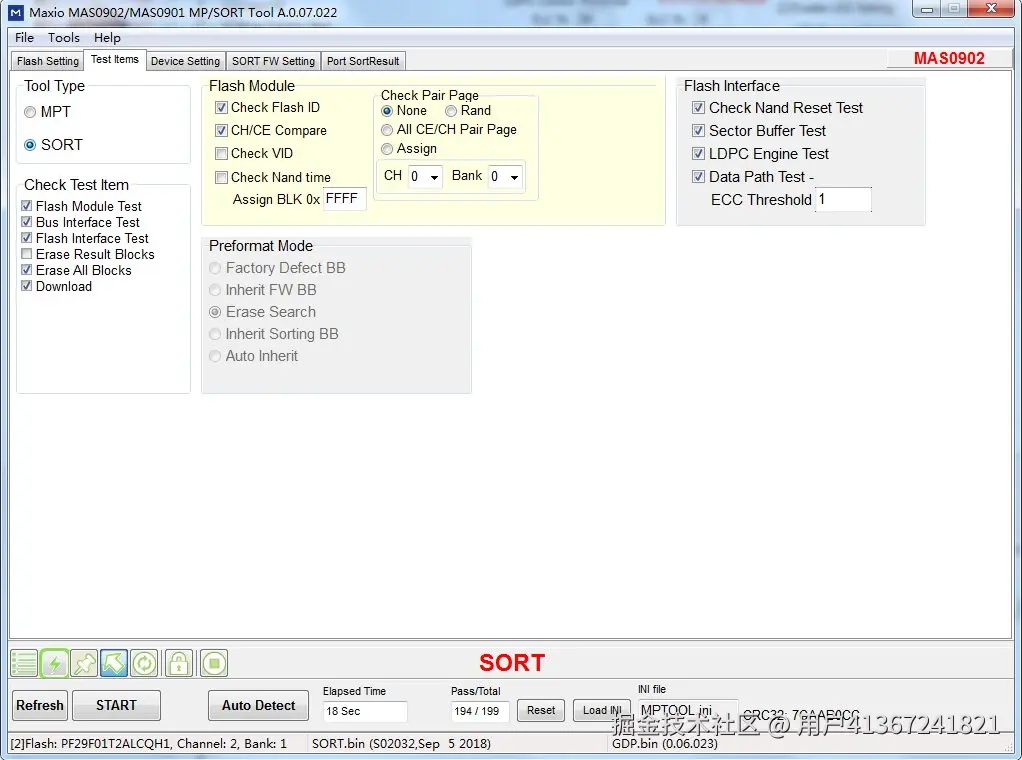Toggle Flash Module Test checkbox
The image size is (1022, 760).
(x=27, y=206)
